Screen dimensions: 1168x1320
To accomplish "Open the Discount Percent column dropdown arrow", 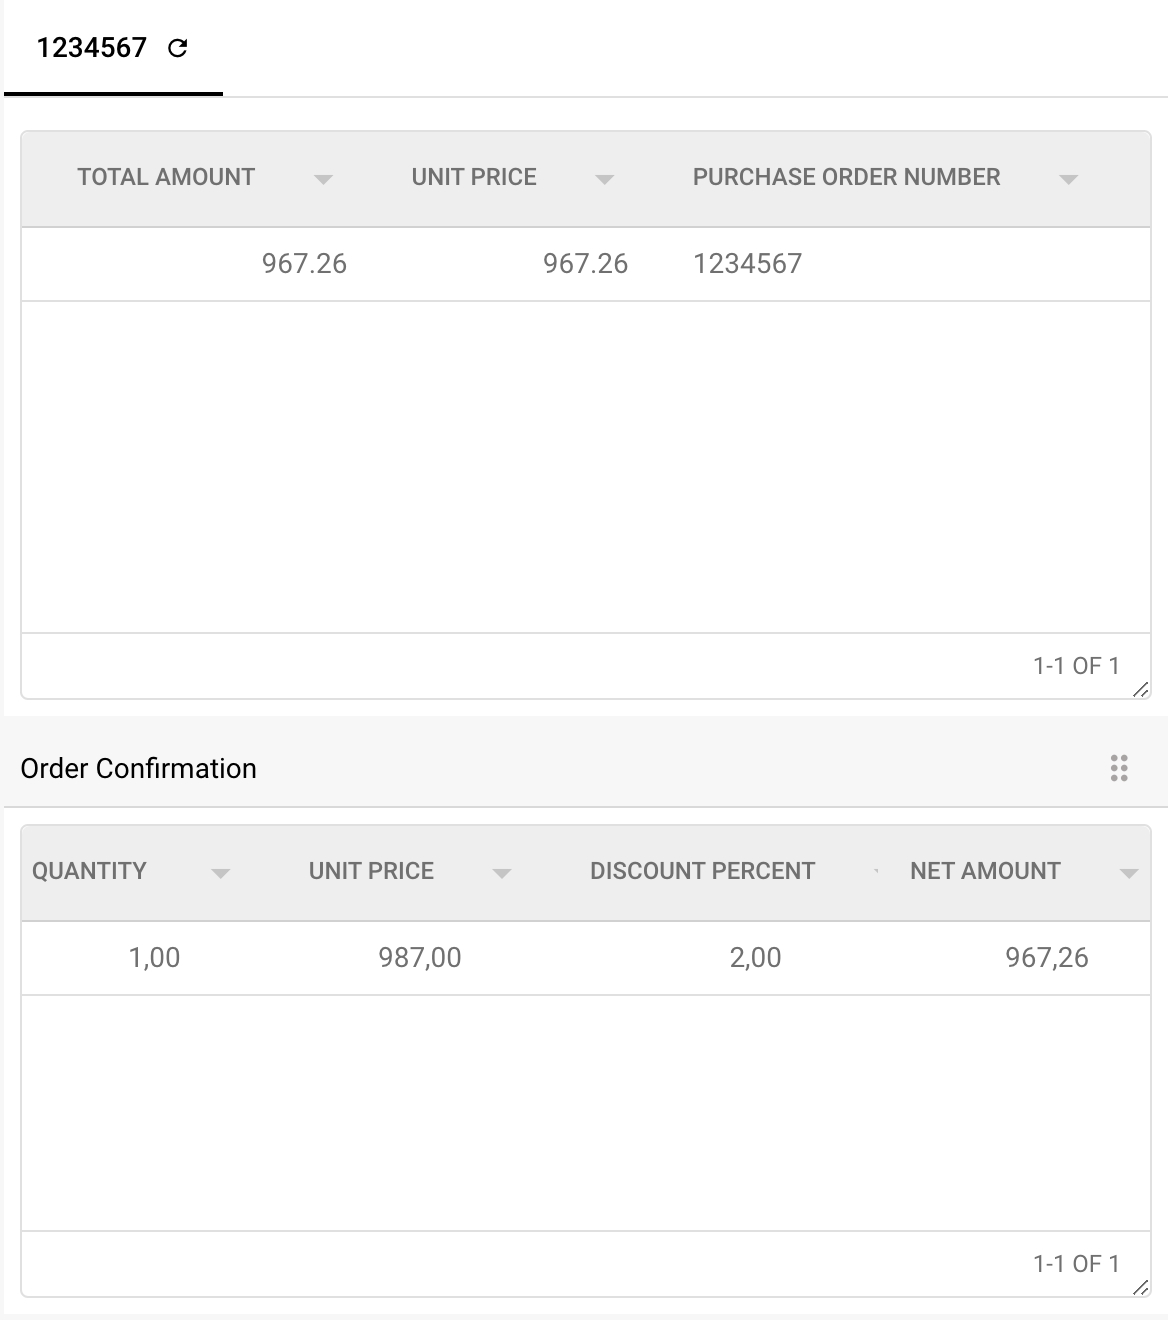I will 876,872.
